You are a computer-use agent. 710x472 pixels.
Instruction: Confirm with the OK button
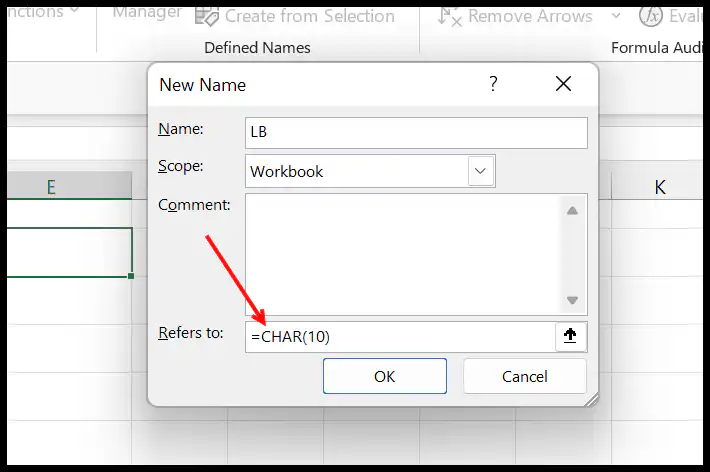(385, 376)
